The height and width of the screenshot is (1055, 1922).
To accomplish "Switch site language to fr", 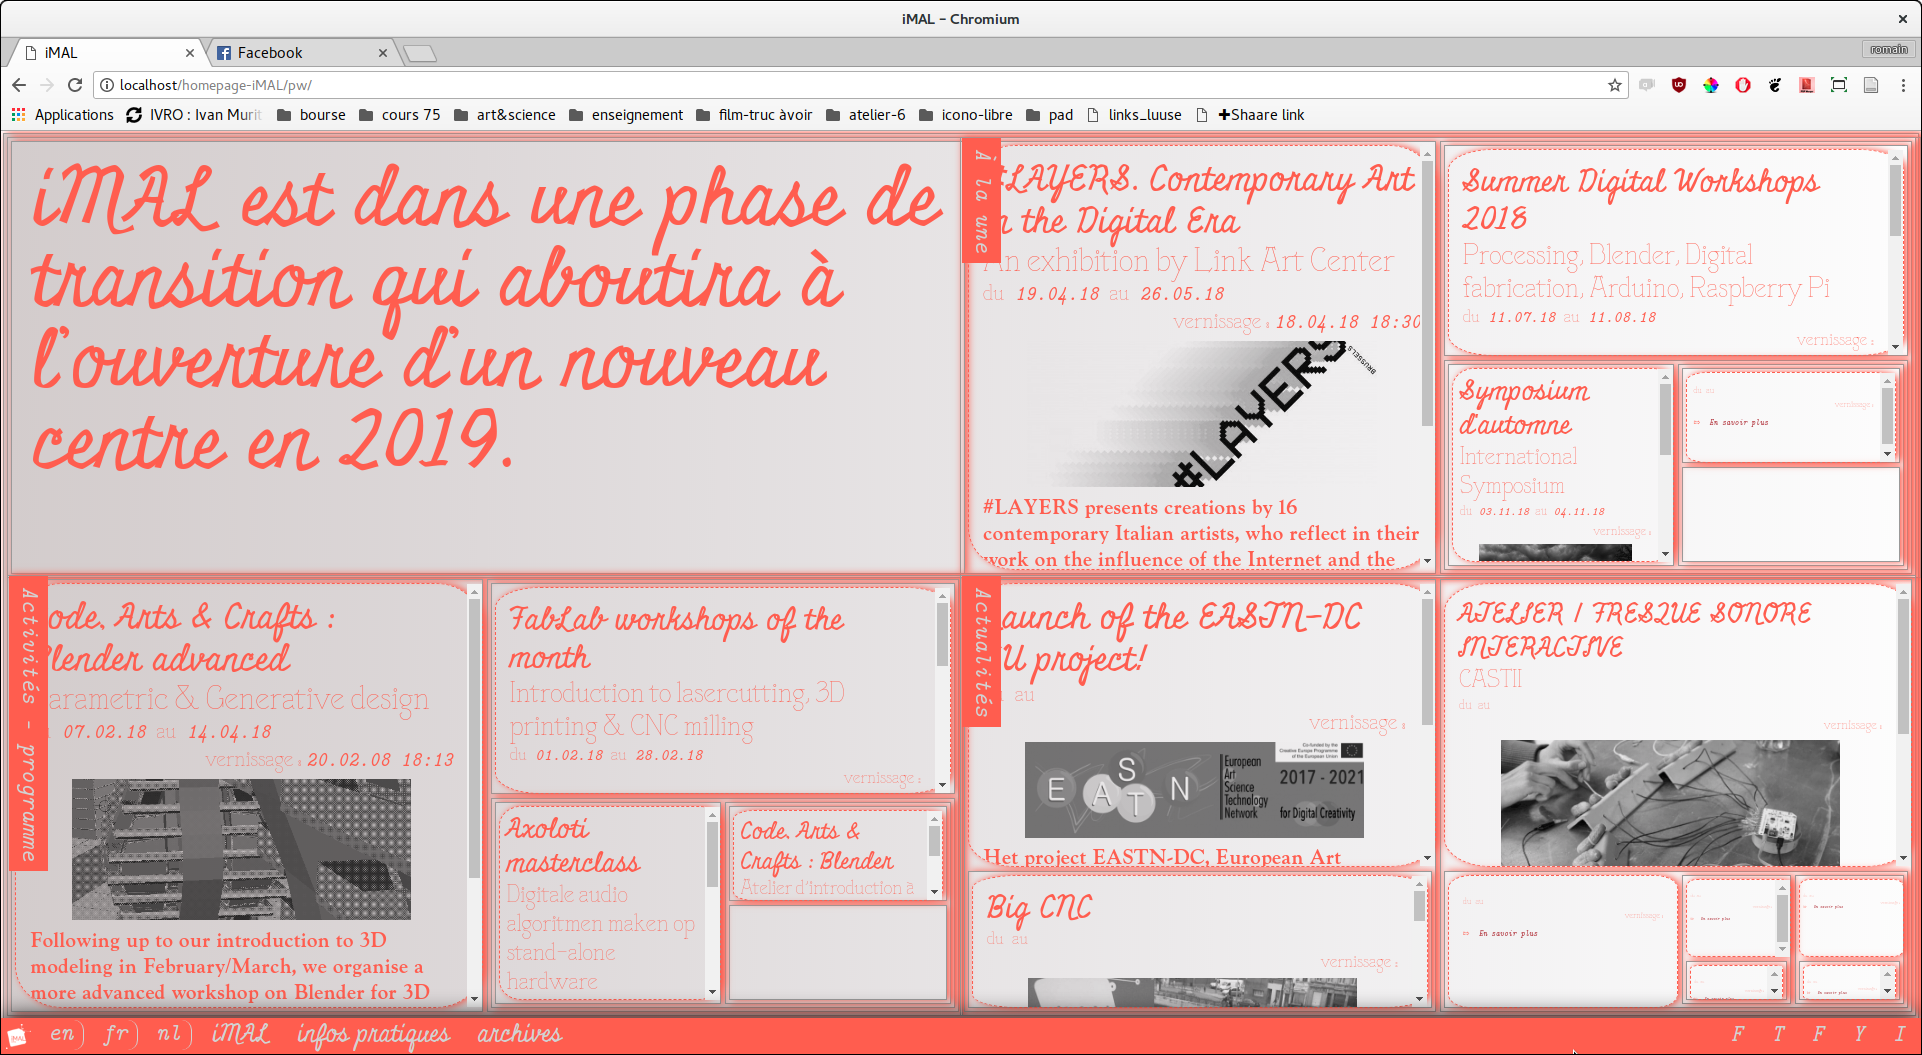I will (116, 1033).
